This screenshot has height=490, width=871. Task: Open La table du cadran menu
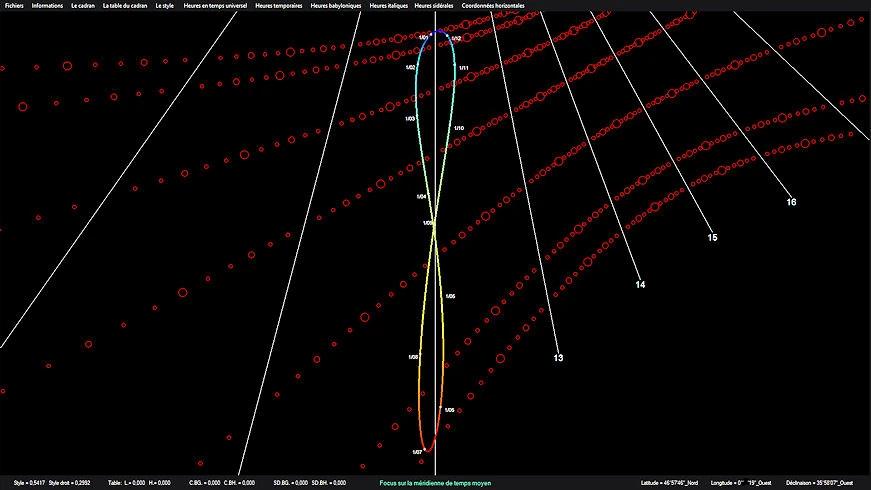[126, 6]
